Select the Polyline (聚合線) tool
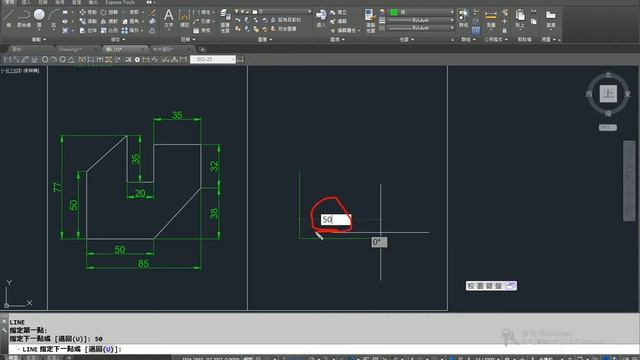640x360 pixels. [24, 17]
